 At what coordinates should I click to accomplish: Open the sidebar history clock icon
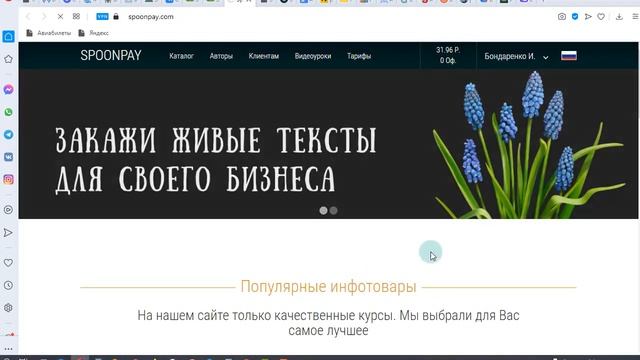pyautogui.click(x=8, y=285)
